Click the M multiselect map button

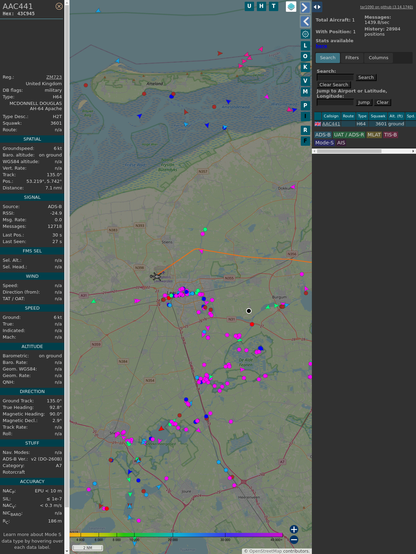(x=305, y=92)
